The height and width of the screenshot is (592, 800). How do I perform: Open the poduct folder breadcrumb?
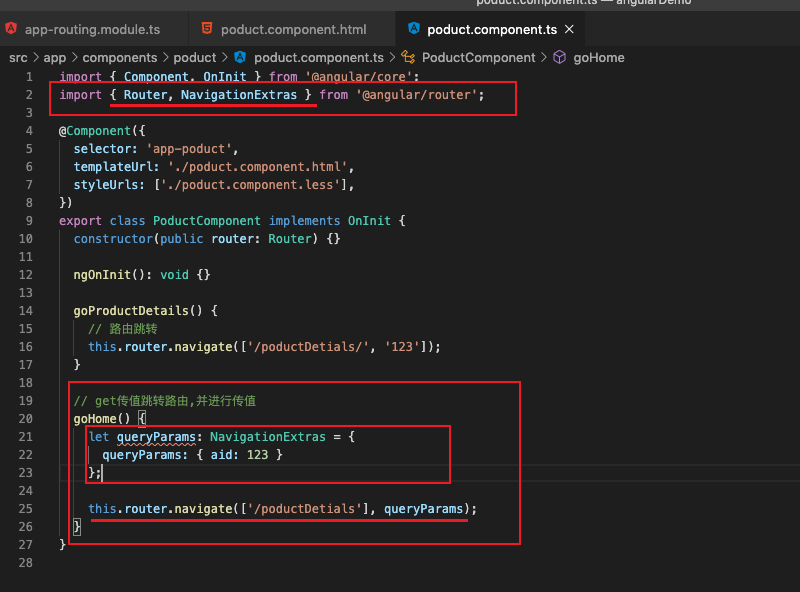[x=195, y=58]
